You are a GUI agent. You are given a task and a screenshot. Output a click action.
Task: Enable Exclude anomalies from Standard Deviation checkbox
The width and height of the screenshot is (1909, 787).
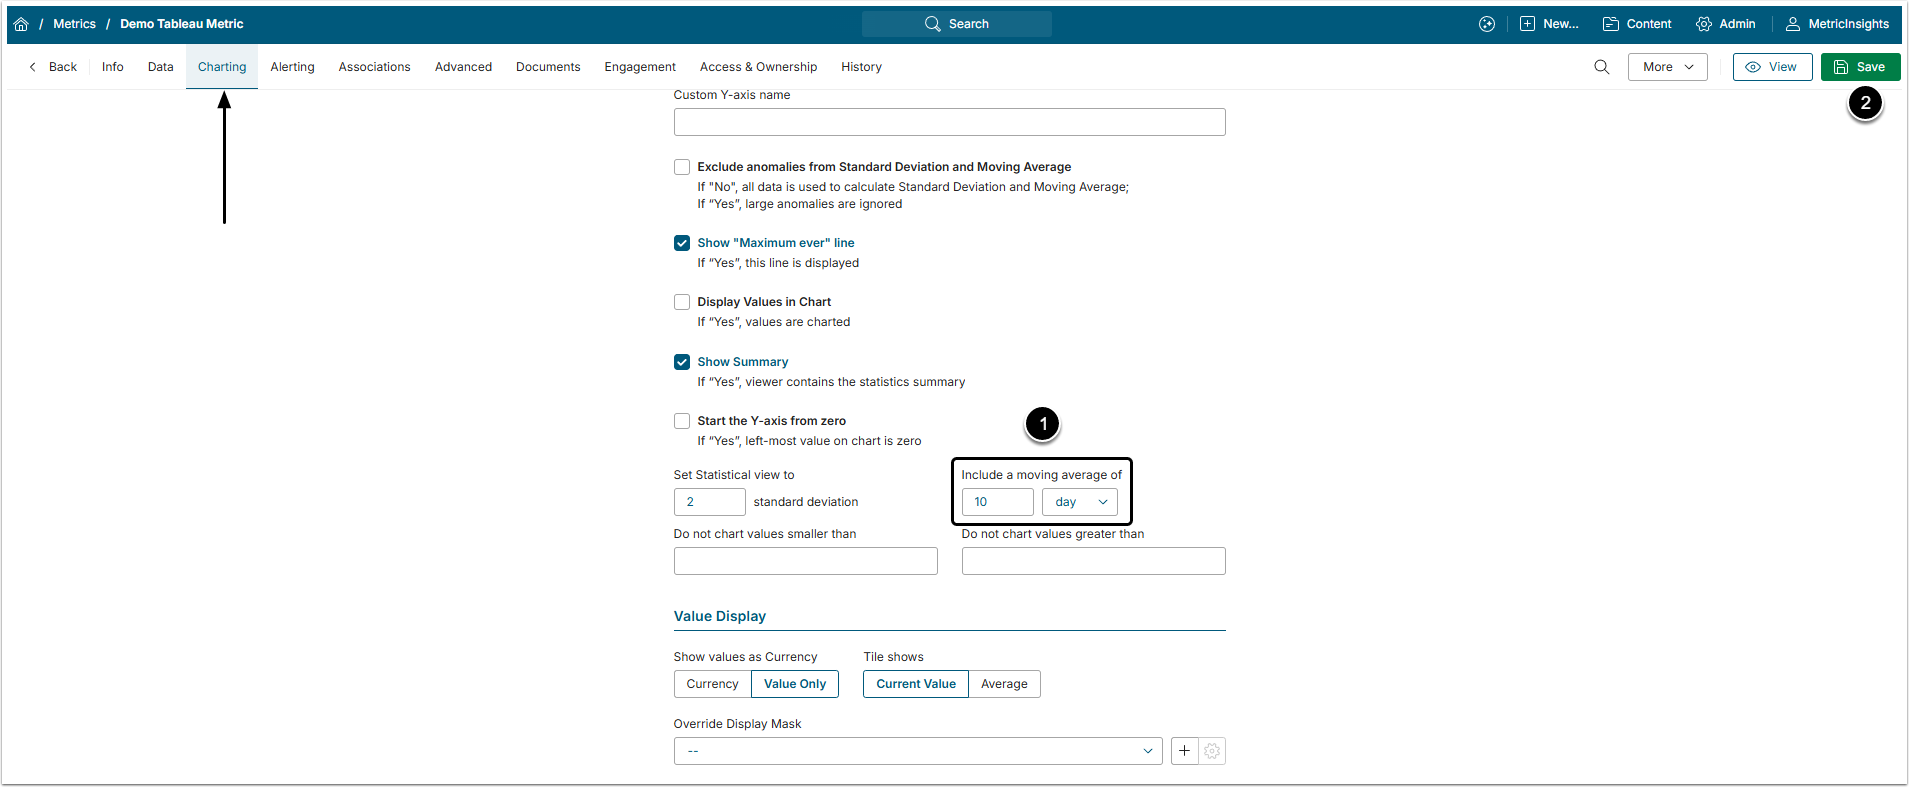pyautogui.click(x=682, y=167)
